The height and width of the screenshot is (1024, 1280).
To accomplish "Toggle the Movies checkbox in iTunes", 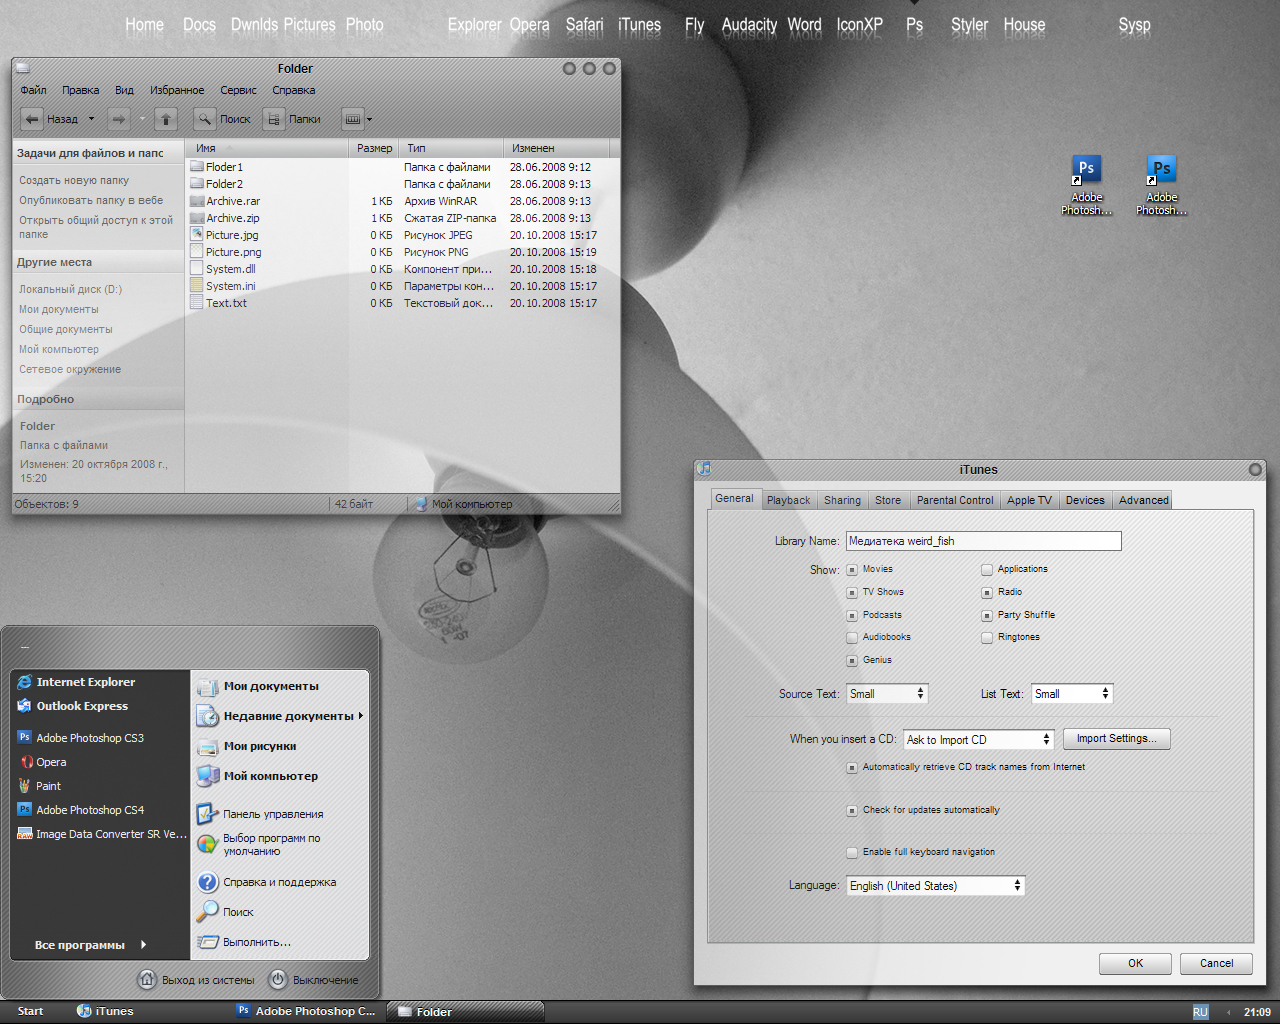I will [x=852, y=570].
